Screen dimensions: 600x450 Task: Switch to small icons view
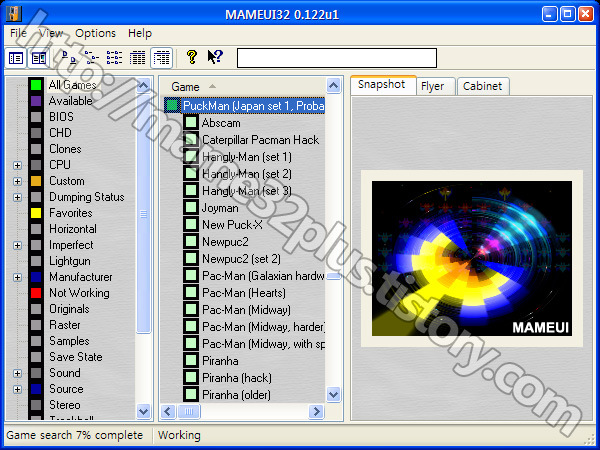pyautogui.click(x=91, y=58)
